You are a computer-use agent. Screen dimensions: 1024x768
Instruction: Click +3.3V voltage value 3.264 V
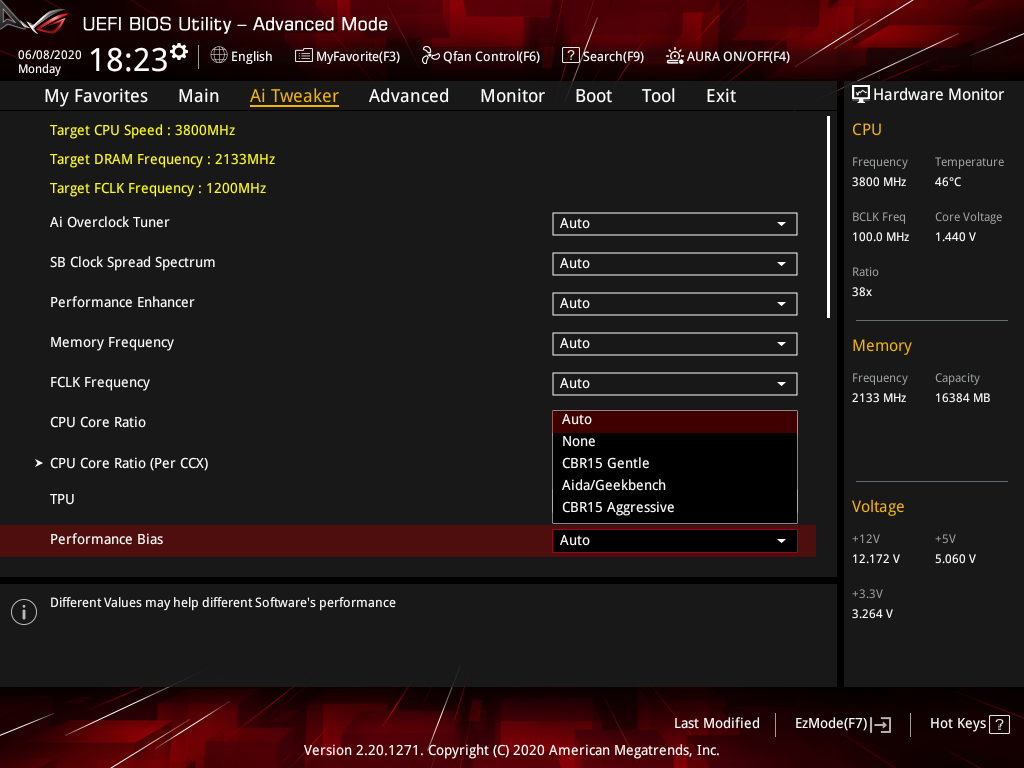click(872, 614)
